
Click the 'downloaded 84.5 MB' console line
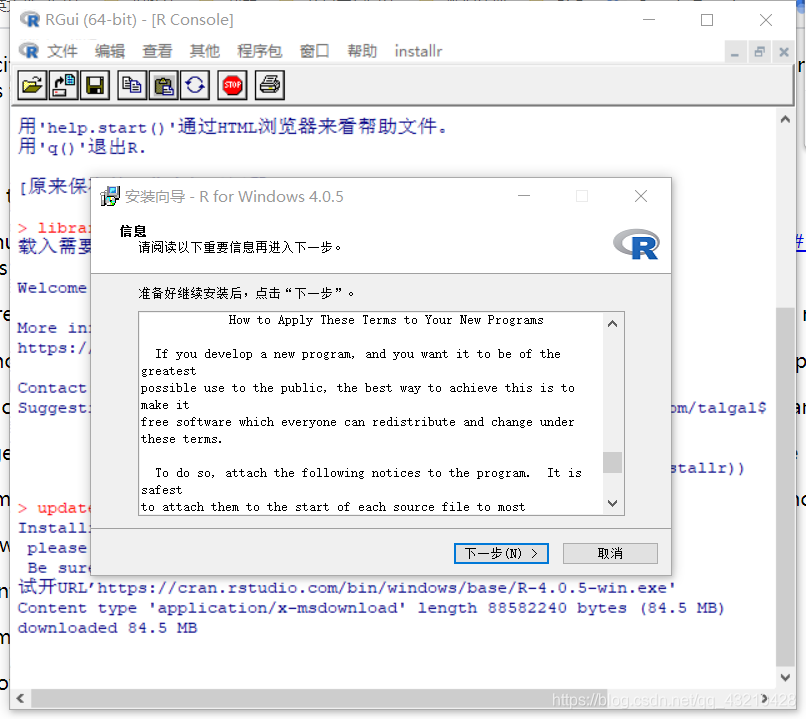[x=107, y=628]
